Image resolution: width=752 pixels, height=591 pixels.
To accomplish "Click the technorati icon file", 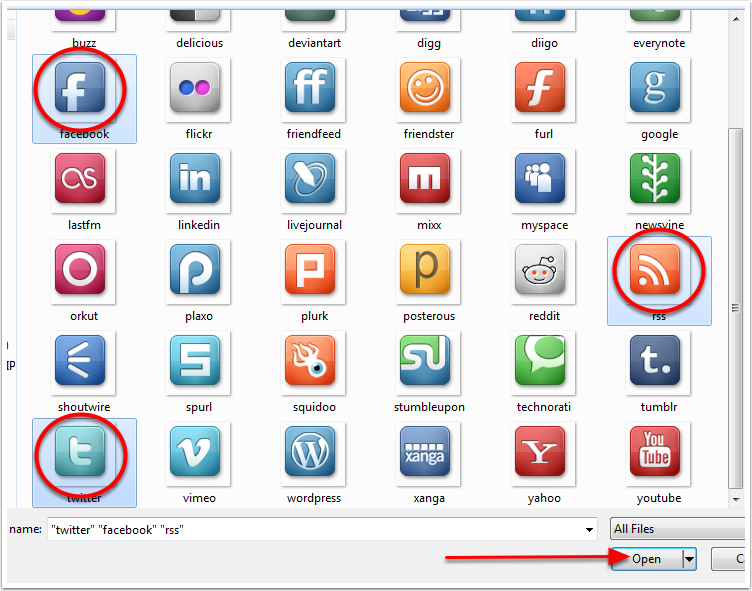I will 540,361.
